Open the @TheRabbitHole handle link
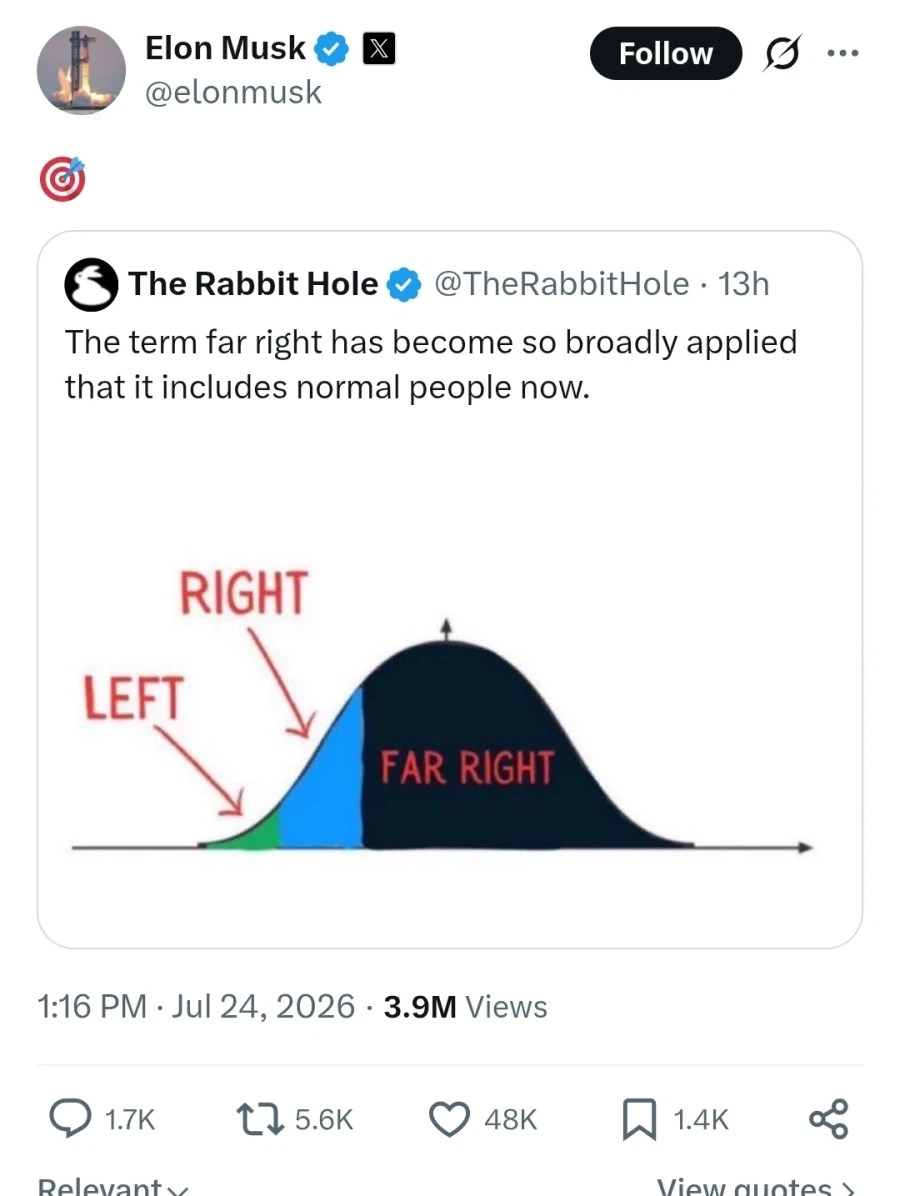The height and width of the screenshot is (1196, 900). pos(561,284)
